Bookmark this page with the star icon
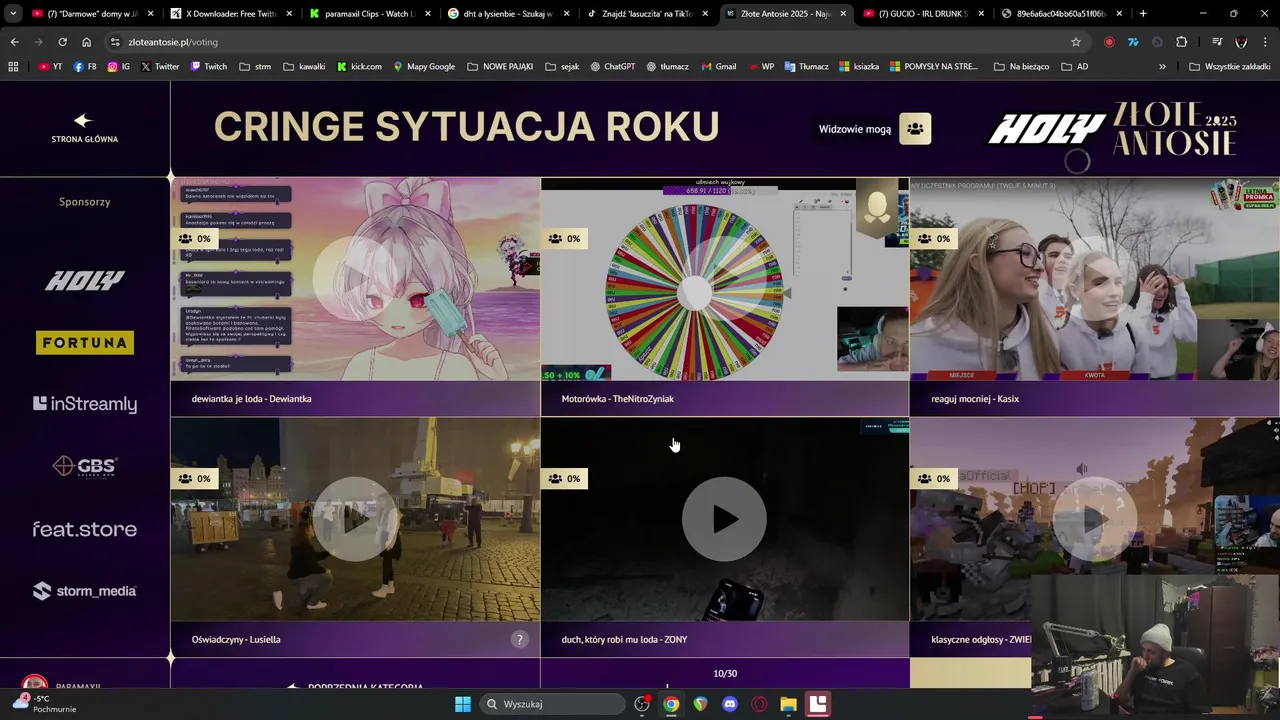 tap(1076, 42)
